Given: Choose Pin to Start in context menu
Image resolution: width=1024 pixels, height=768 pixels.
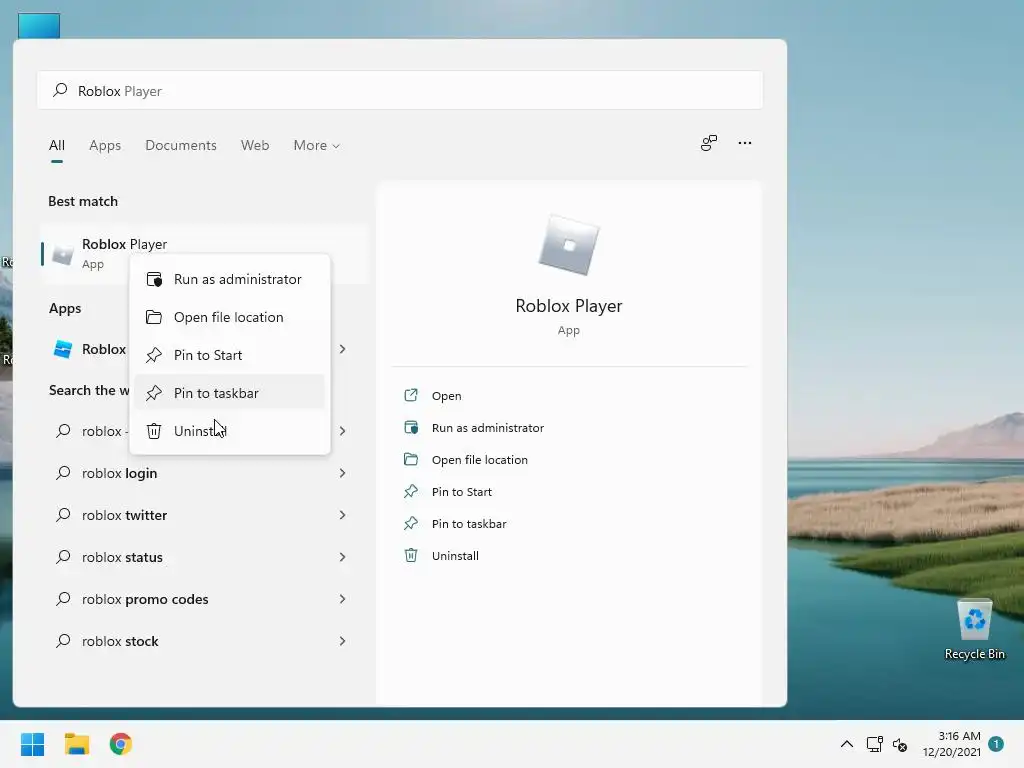Looking at the screenshot, I should [229, 355].
